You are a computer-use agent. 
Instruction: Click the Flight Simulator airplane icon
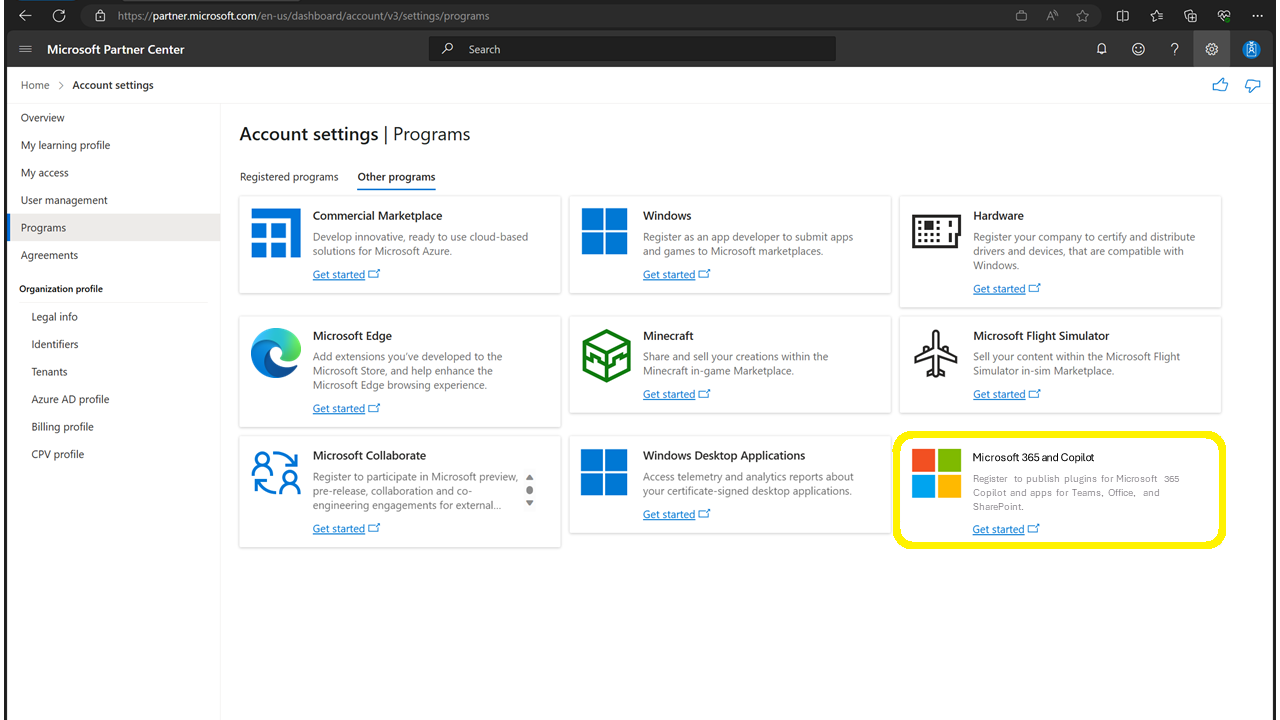[936, 353]
